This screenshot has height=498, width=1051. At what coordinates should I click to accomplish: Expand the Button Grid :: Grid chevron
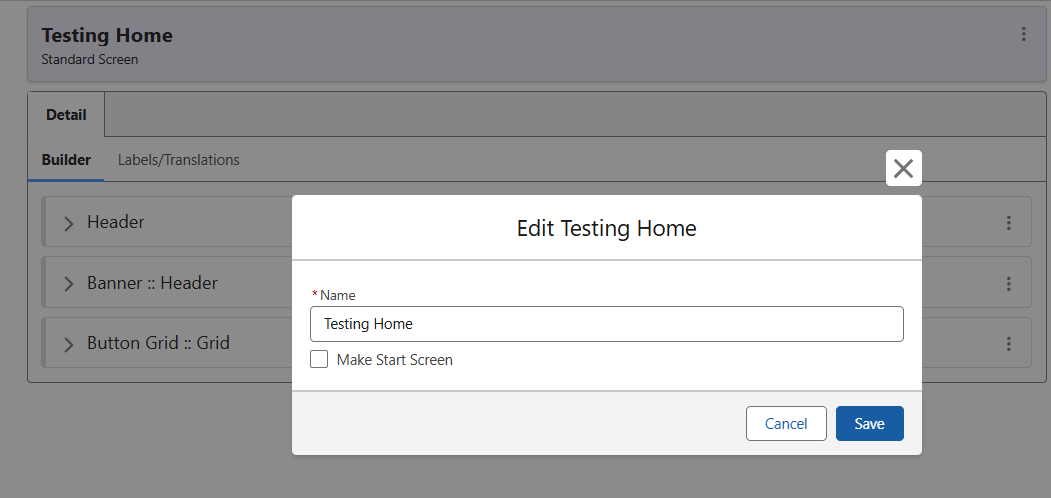coord(68,344)
